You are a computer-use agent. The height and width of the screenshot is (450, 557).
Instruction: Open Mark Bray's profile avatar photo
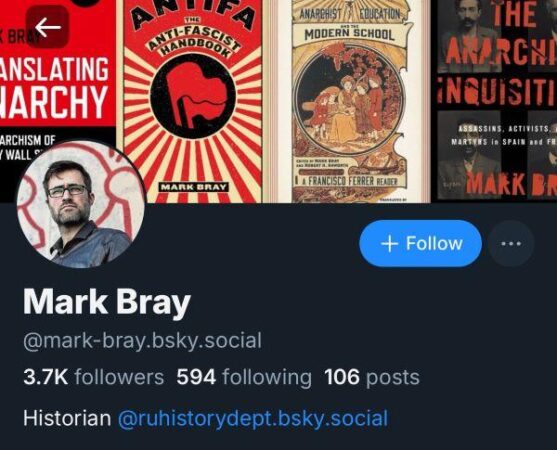[81, 204]
